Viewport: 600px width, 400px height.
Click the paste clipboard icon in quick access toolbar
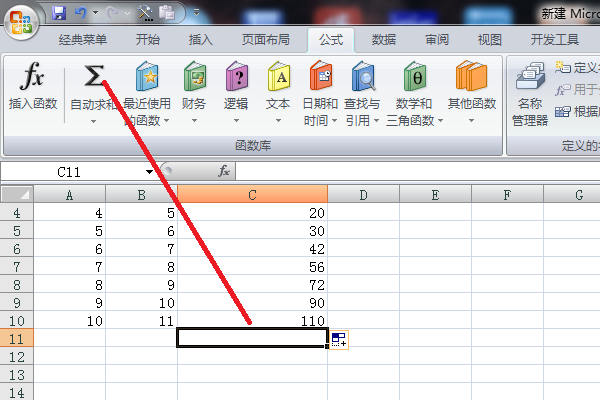(x=167, y=13)
